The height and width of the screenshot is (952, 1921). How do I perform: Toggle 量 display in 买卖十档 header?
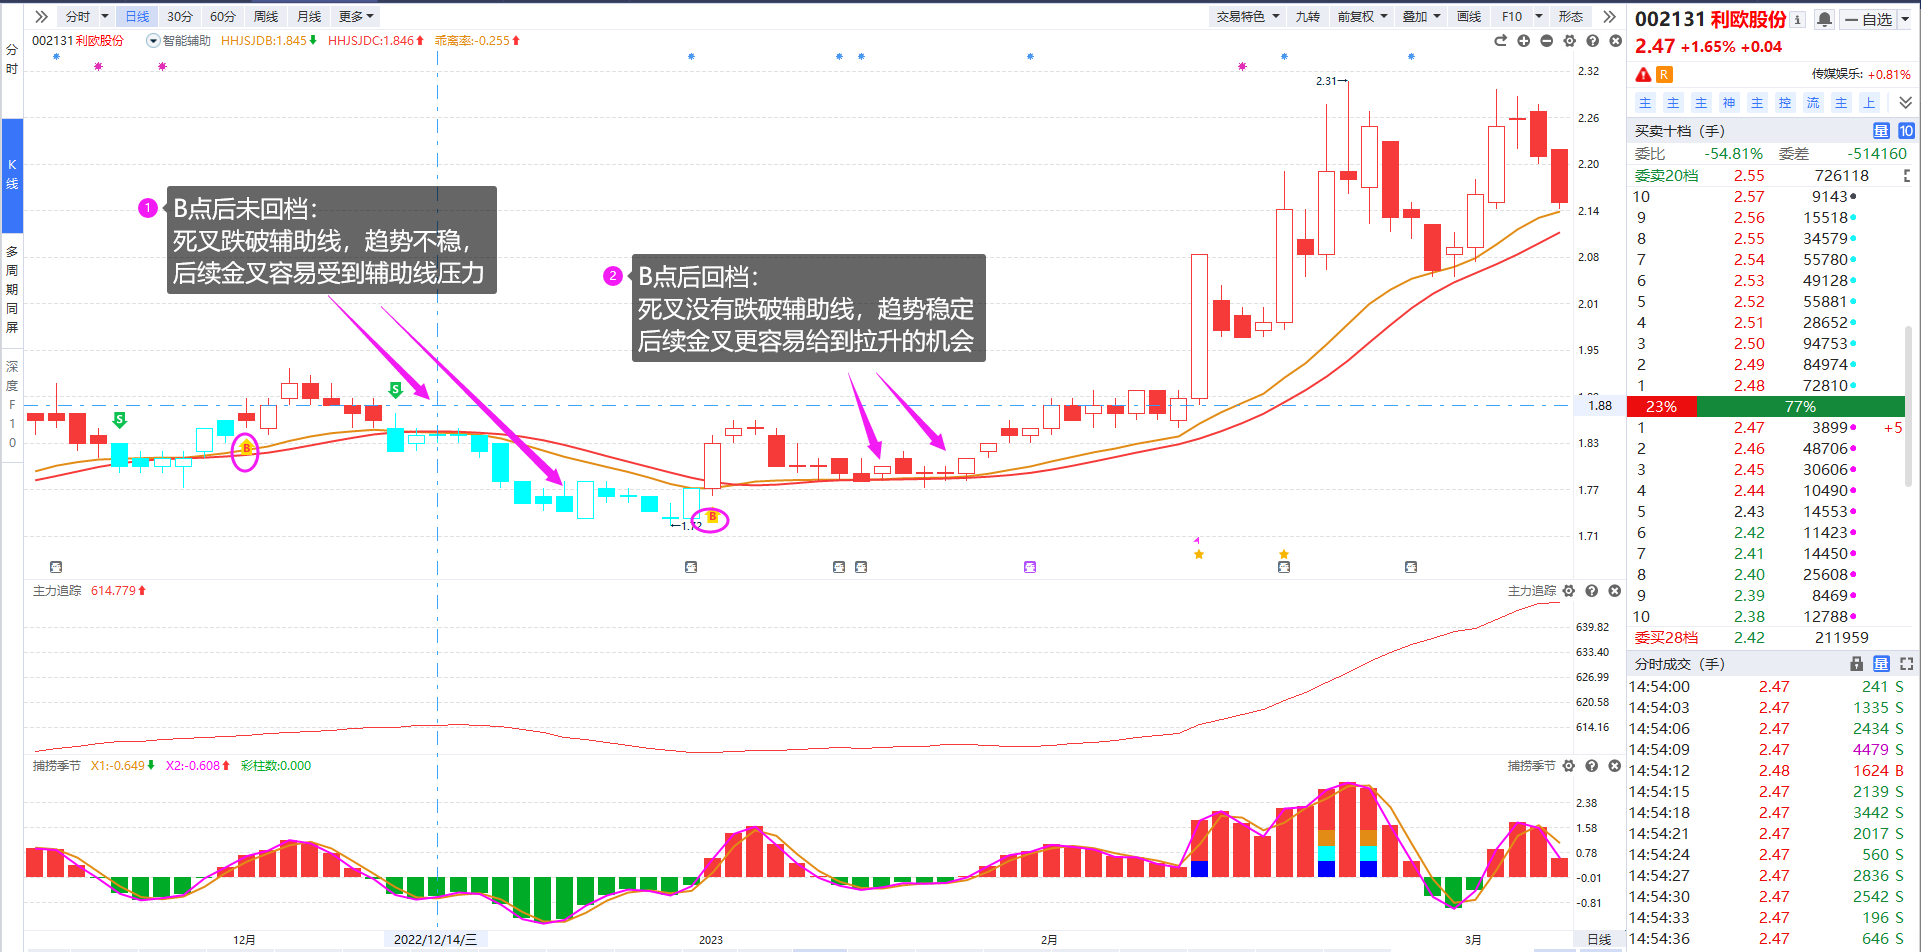point(1881,131)
